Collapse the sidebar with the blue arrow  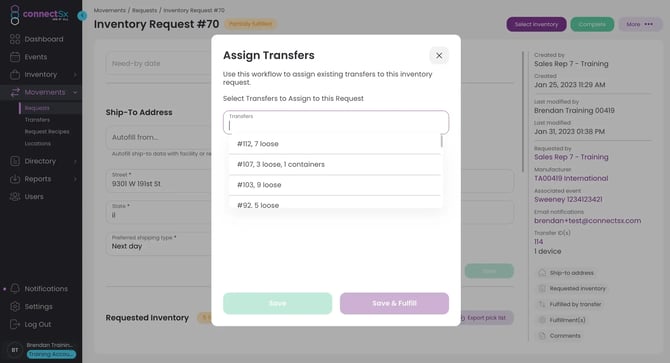(x=82, y=16)
